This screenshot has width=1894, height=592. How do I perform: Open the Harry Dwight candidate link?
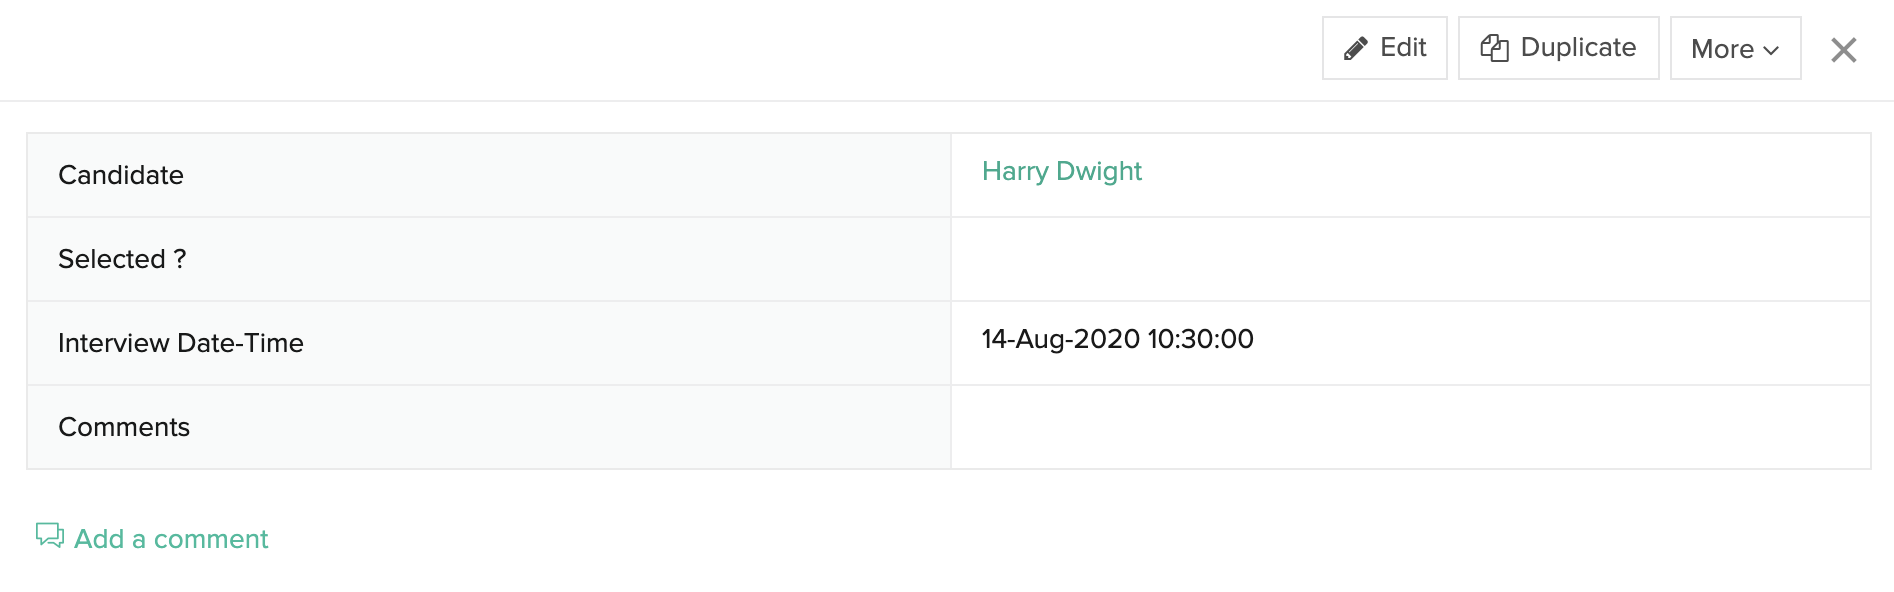pos(1061,171)
